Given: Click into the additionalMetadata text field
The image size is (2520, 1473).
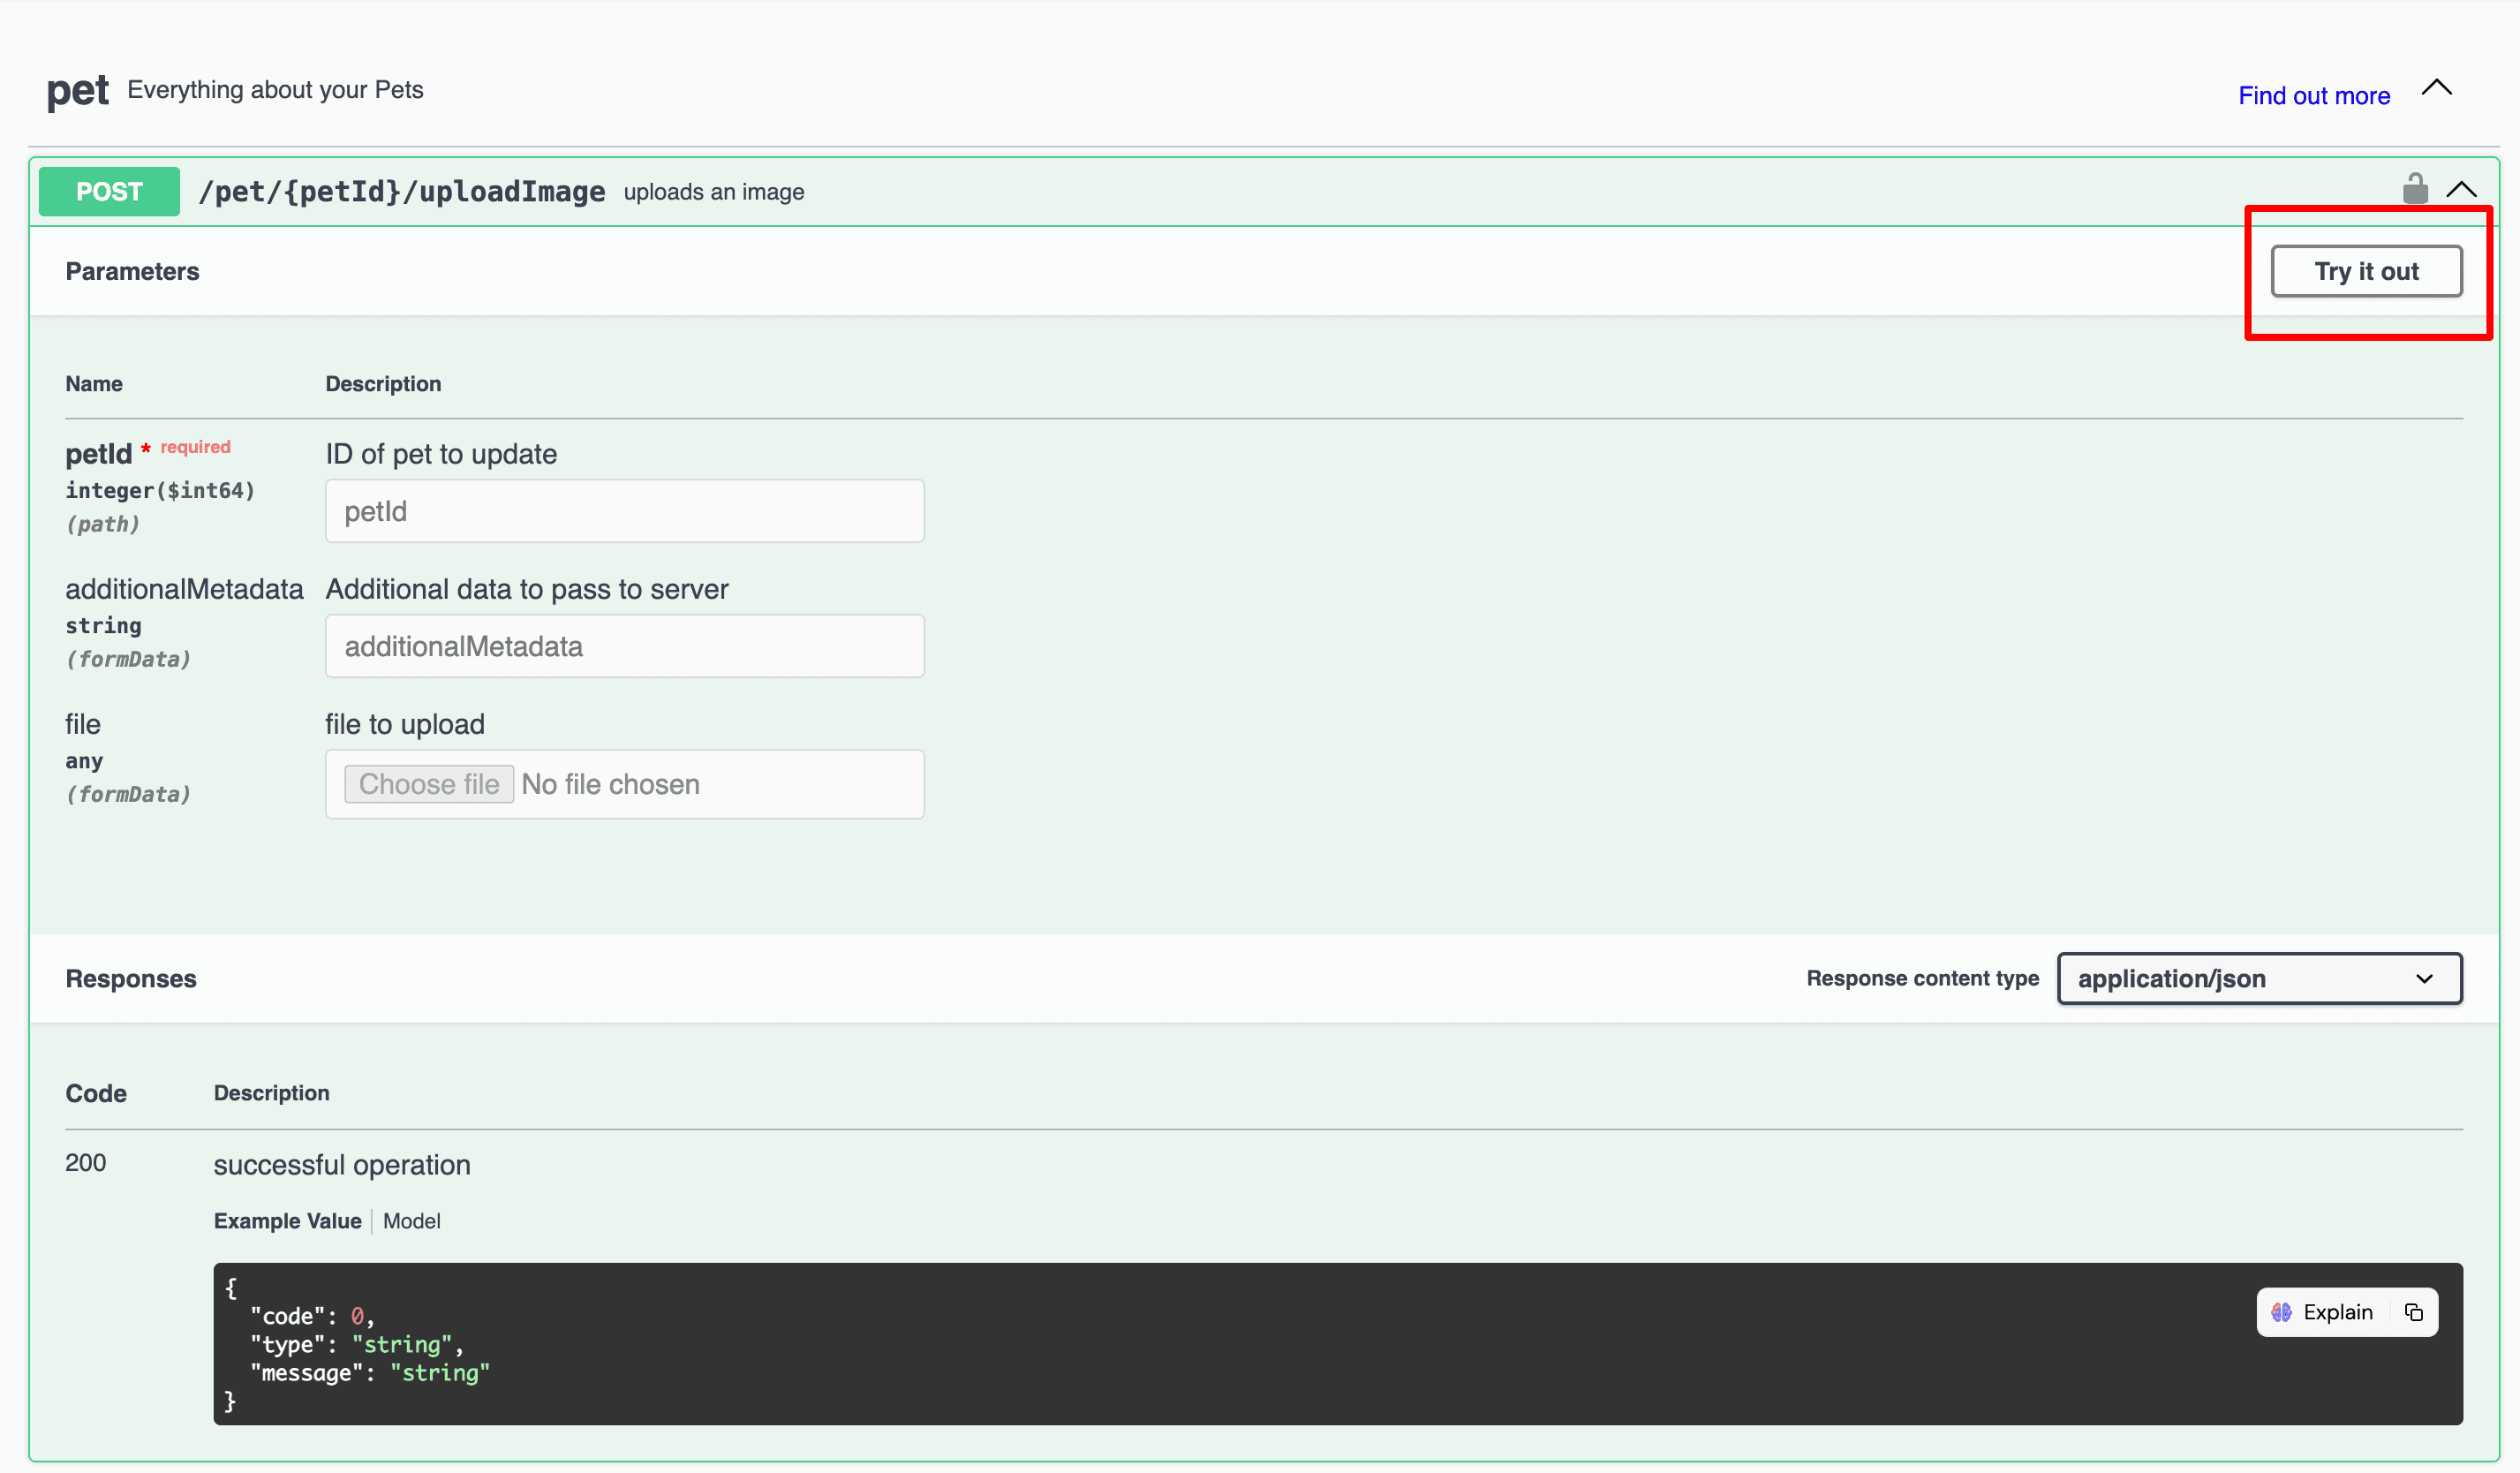Looking at the screenshot, I should [624, 646].
